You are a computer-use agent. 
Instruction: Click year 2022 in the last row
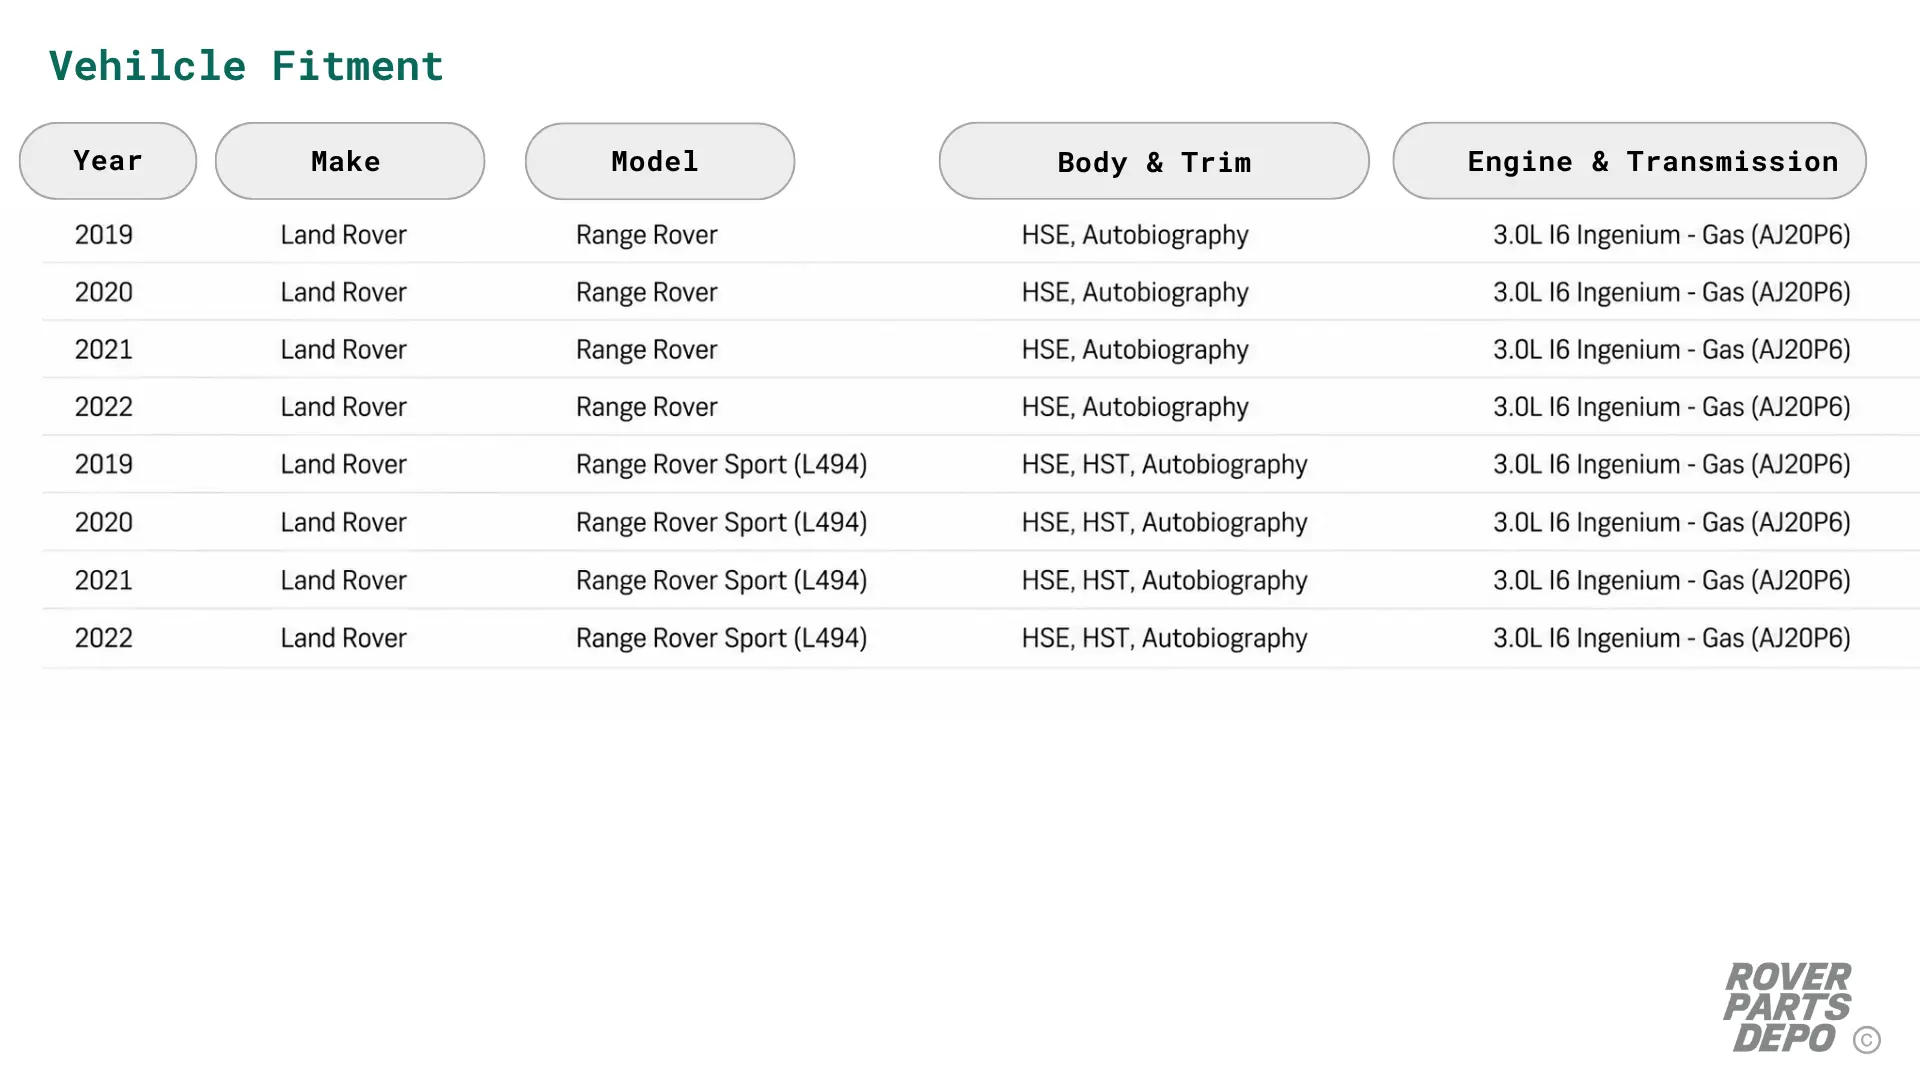click(104, 638)
